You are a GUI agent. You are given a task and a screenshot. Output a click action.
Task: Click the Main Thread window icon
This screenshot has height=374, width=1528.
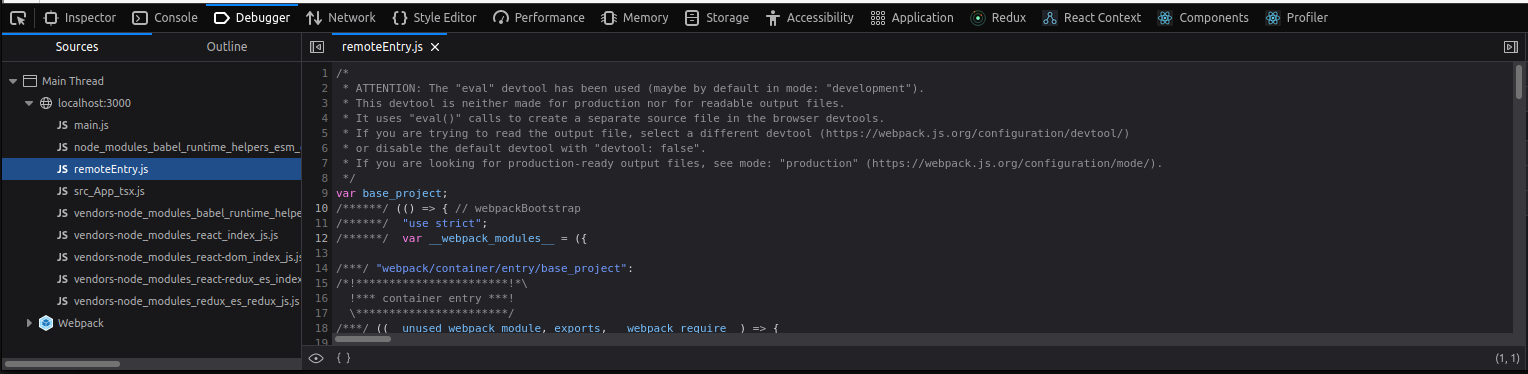click(29, 81)
